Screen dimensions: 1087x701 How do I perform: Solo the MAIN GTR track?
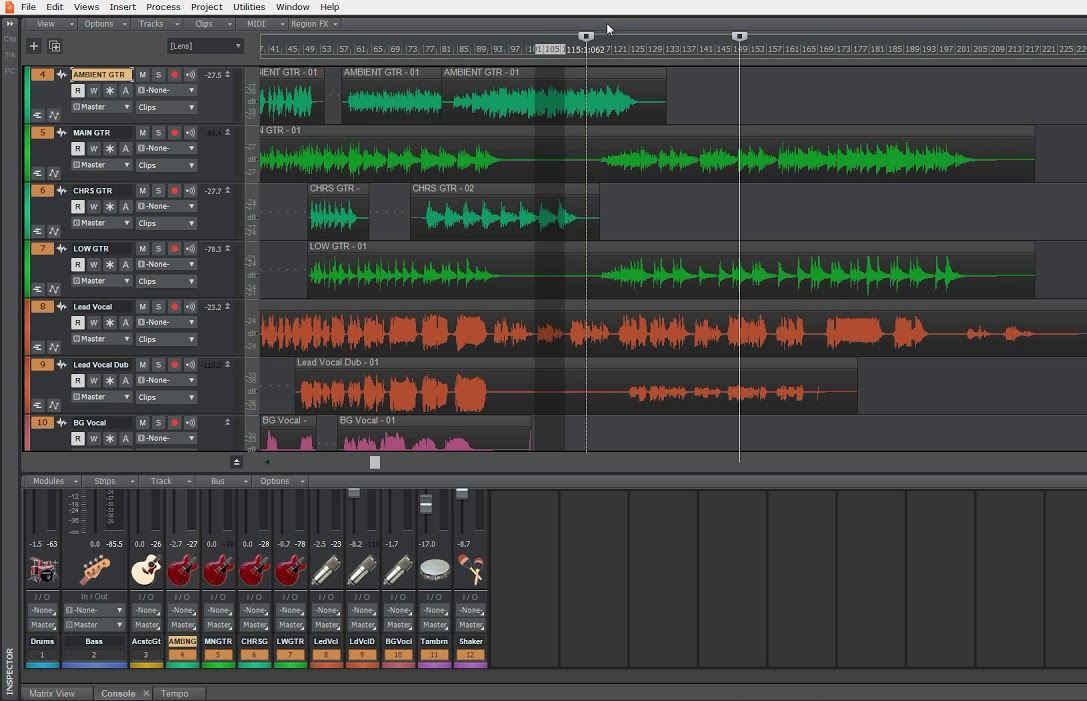(158, 132)
